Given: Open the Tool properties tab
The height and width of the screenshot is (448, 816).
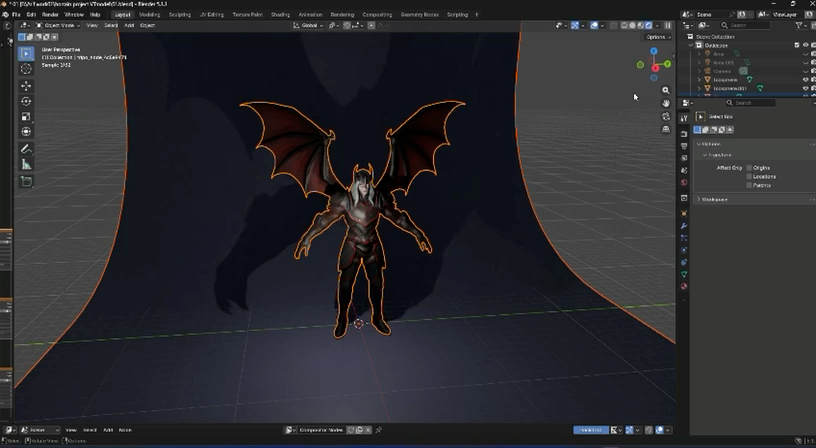Looking at the screenshot, I should (x=684, y=119).
